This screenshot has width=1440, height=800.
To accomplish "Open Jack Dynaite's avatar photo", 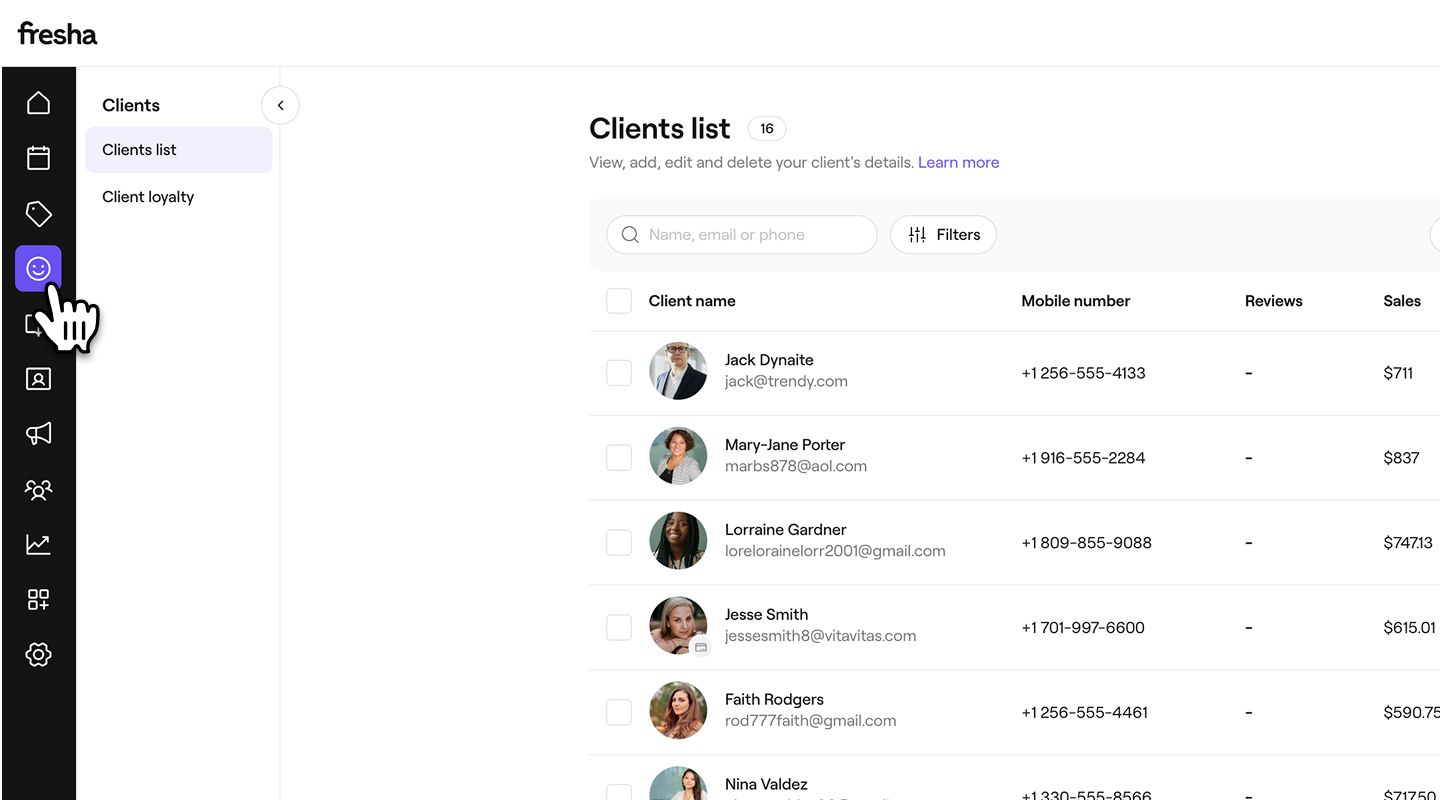I will click(678, 371).
